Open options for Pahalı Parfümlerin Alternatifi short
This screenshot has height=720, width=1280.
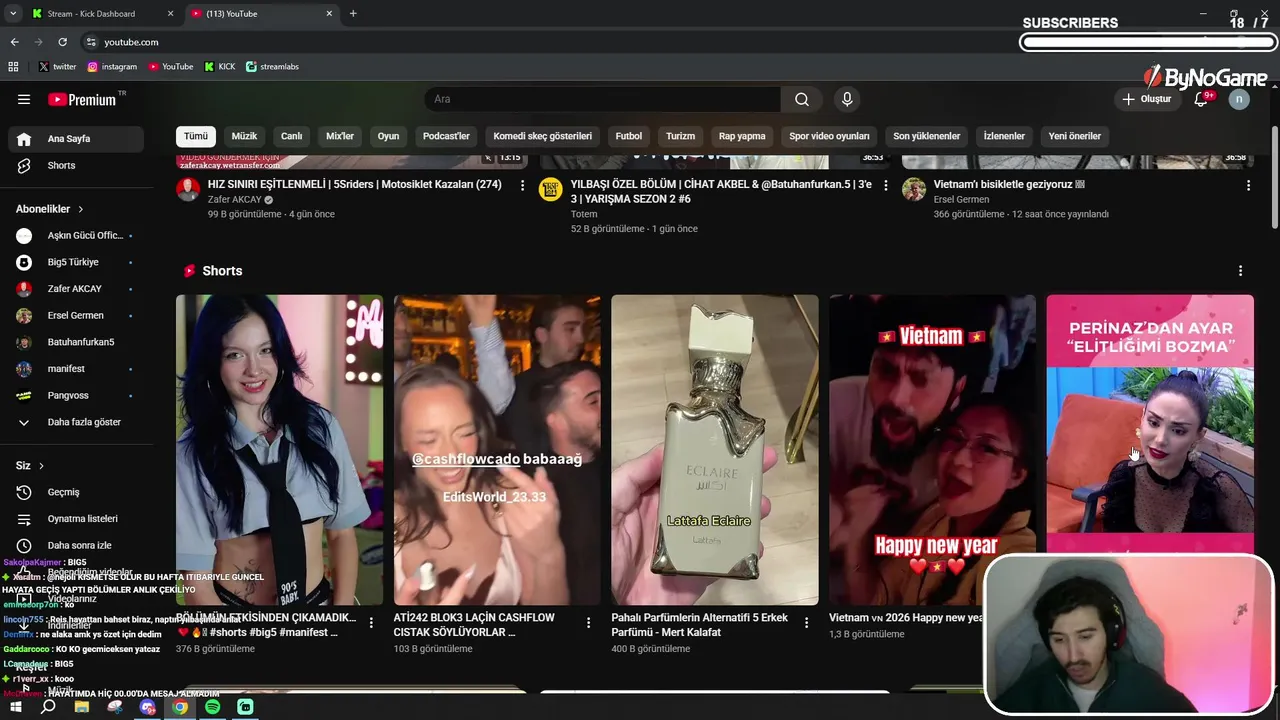click(x=806, y=622)
